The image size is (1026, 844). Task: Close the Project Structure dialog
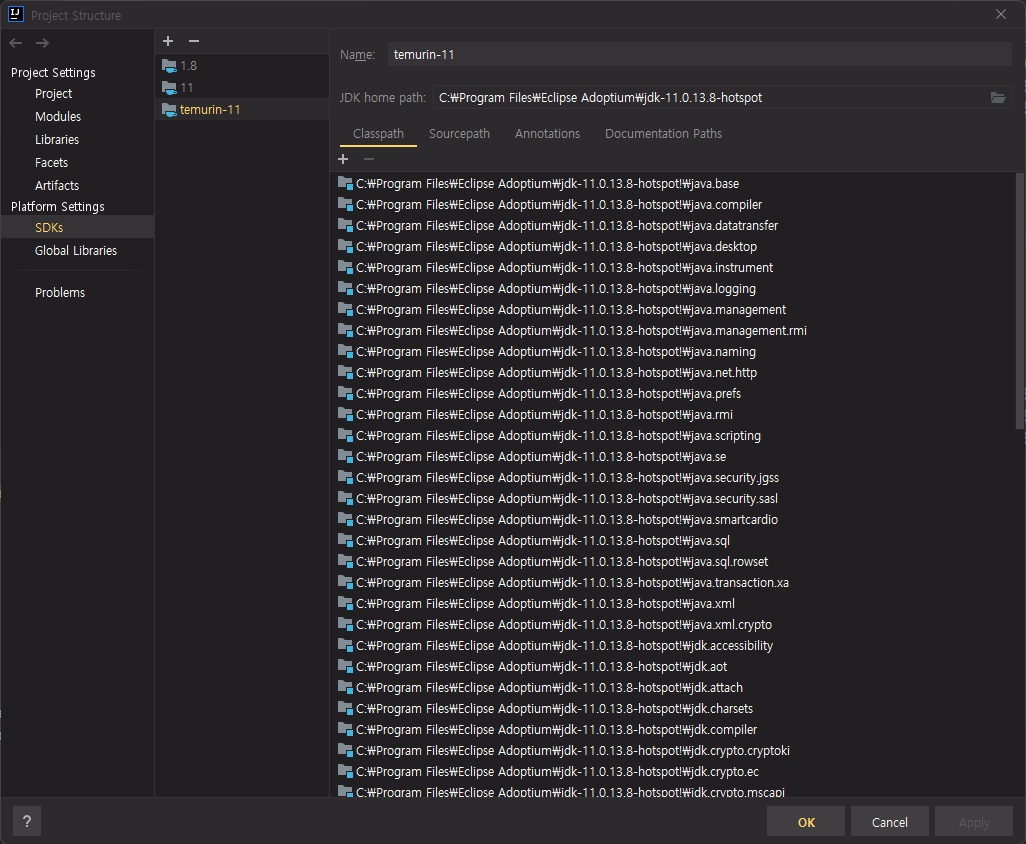(x=1000, y=14)
